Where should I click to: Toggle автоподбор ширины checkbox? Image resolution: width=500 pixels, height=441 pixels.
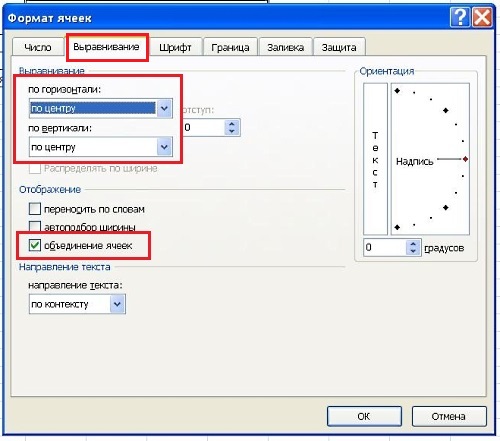point(35,226)
